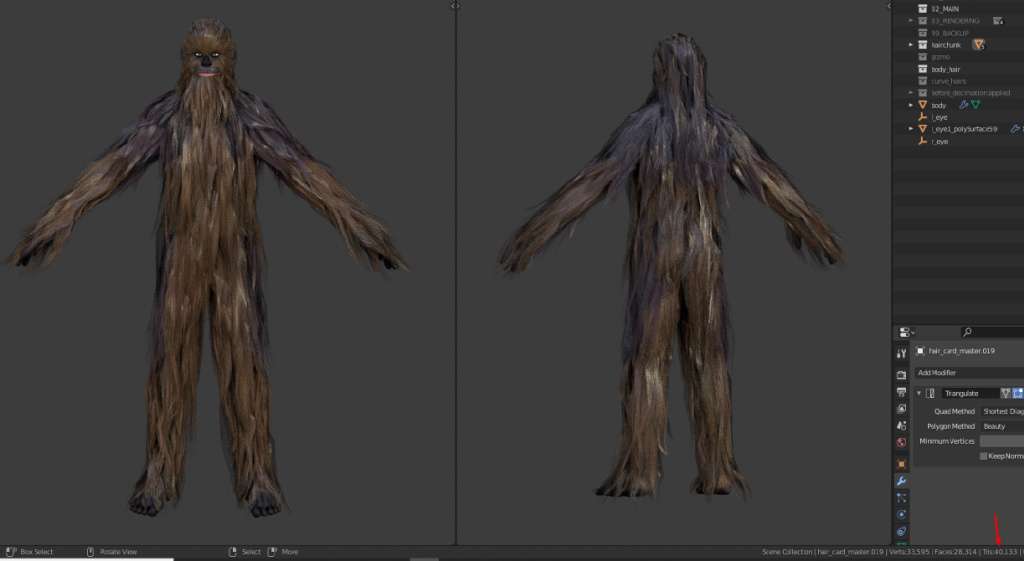
Task: Expand the haircrunk collection
Action: [x=911, y=44]
